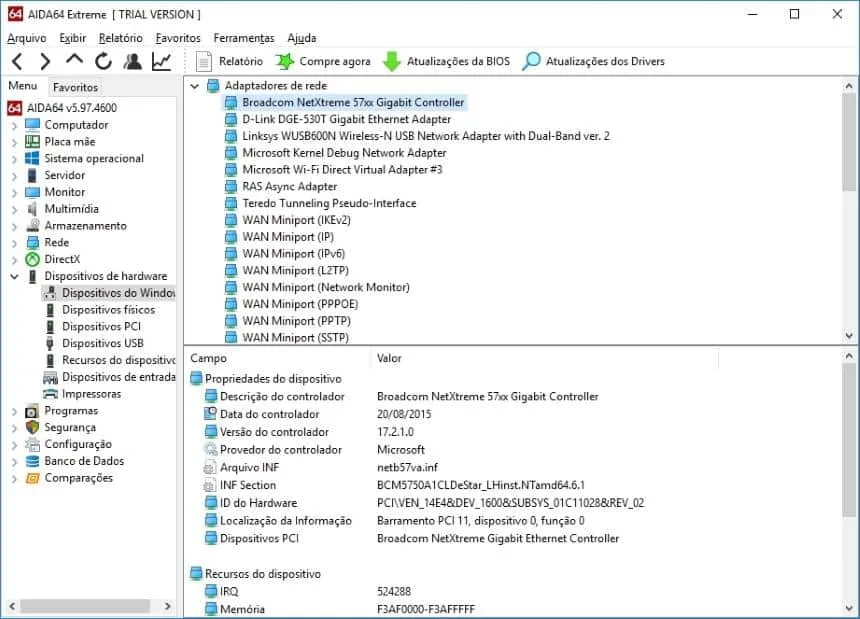Switch to the Menu tab

click(x=22, y=86)
